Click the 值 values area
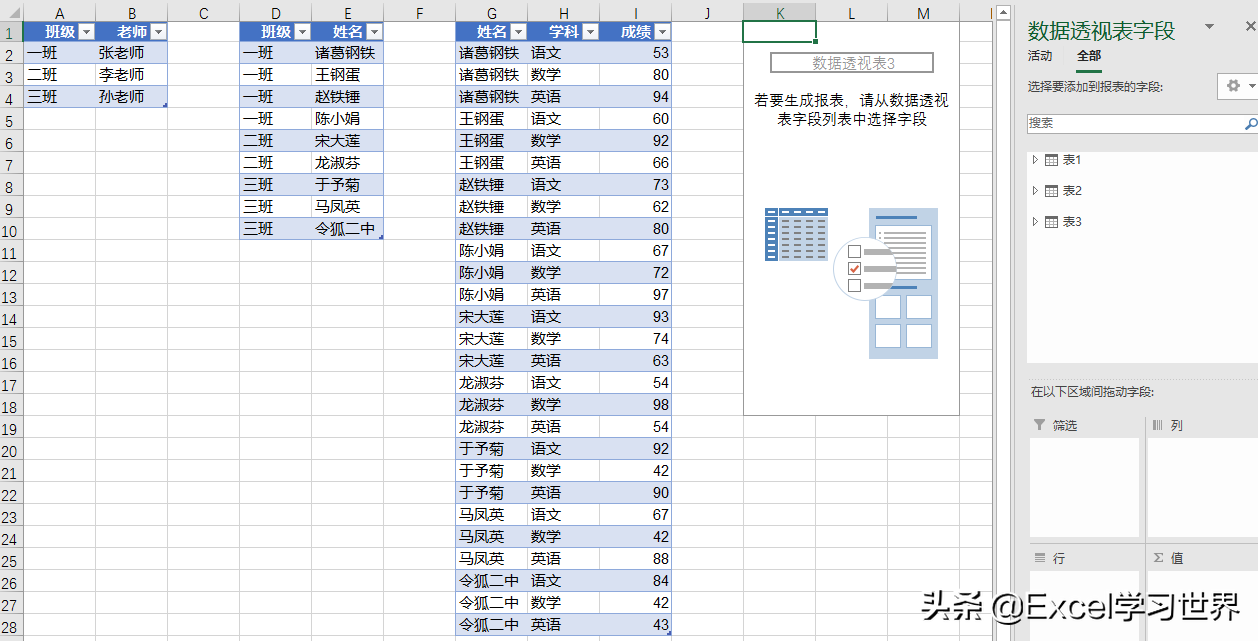Image resolution: width=1258 pixels, height=641 pixels. (1202, 605)
